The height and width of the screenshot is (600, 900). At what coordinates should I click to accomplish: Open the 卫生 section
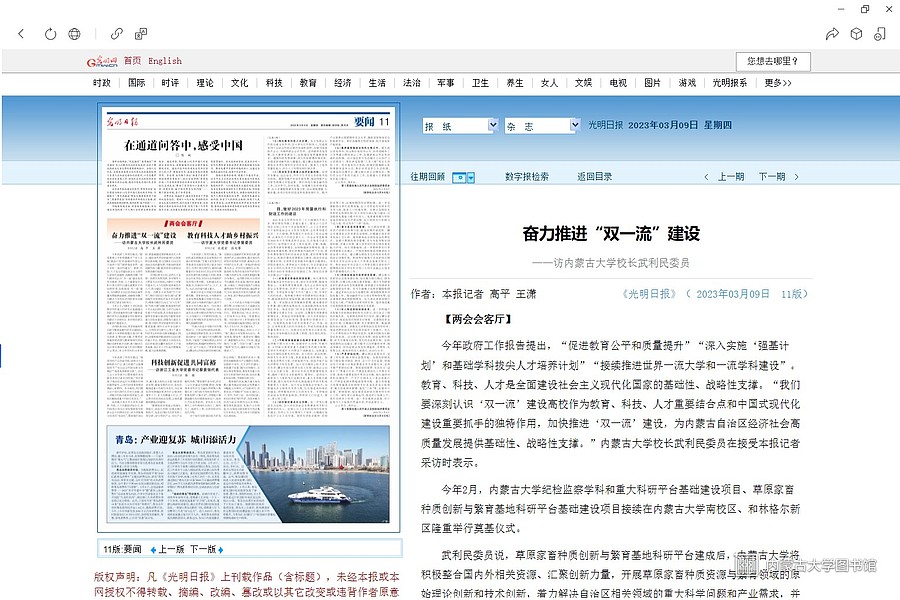tap(480, 83)
